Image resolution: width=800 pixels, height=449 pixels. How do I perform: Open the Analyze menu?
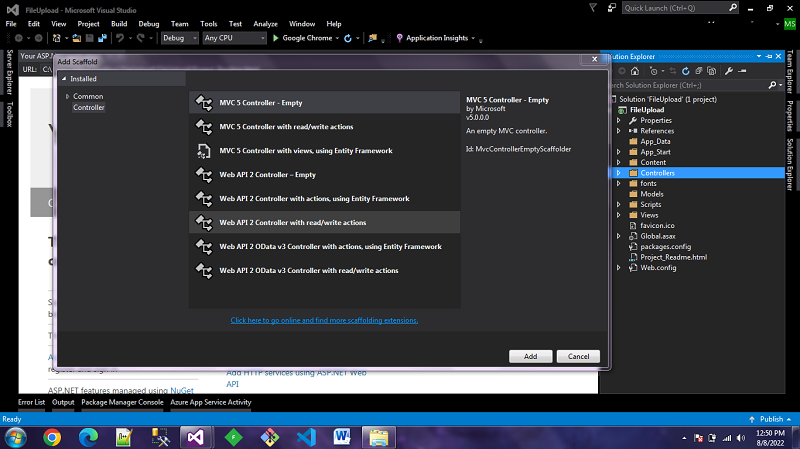click(x=265, y=24)
